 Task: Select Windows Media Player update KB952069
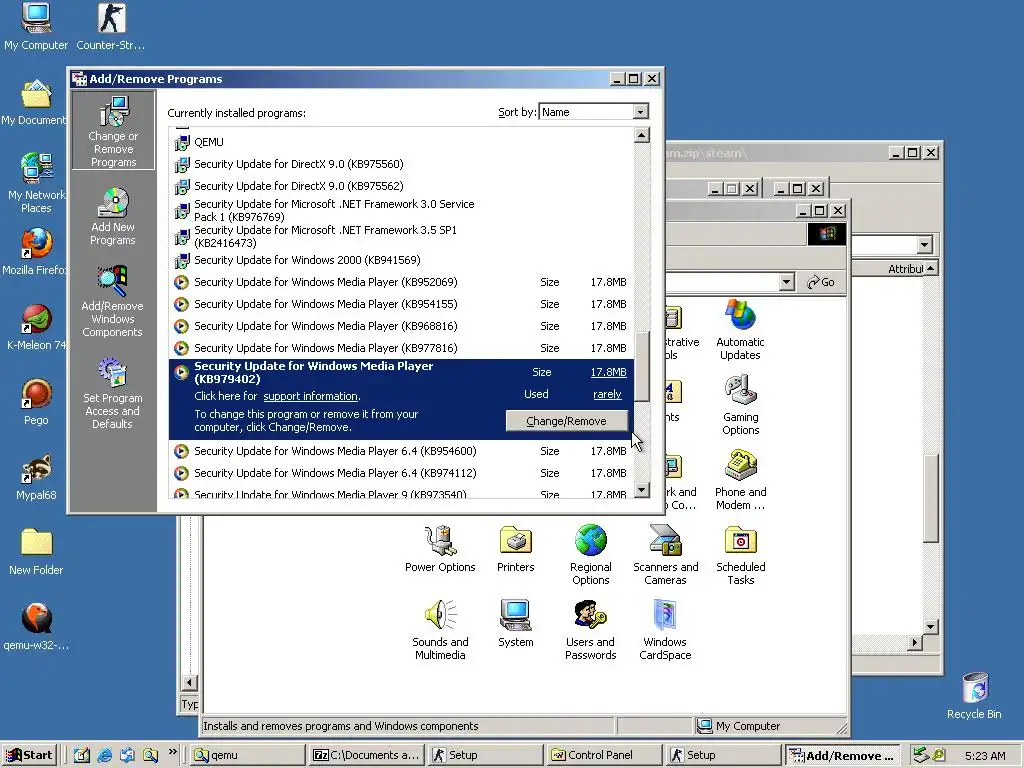[x=401, y=282]
